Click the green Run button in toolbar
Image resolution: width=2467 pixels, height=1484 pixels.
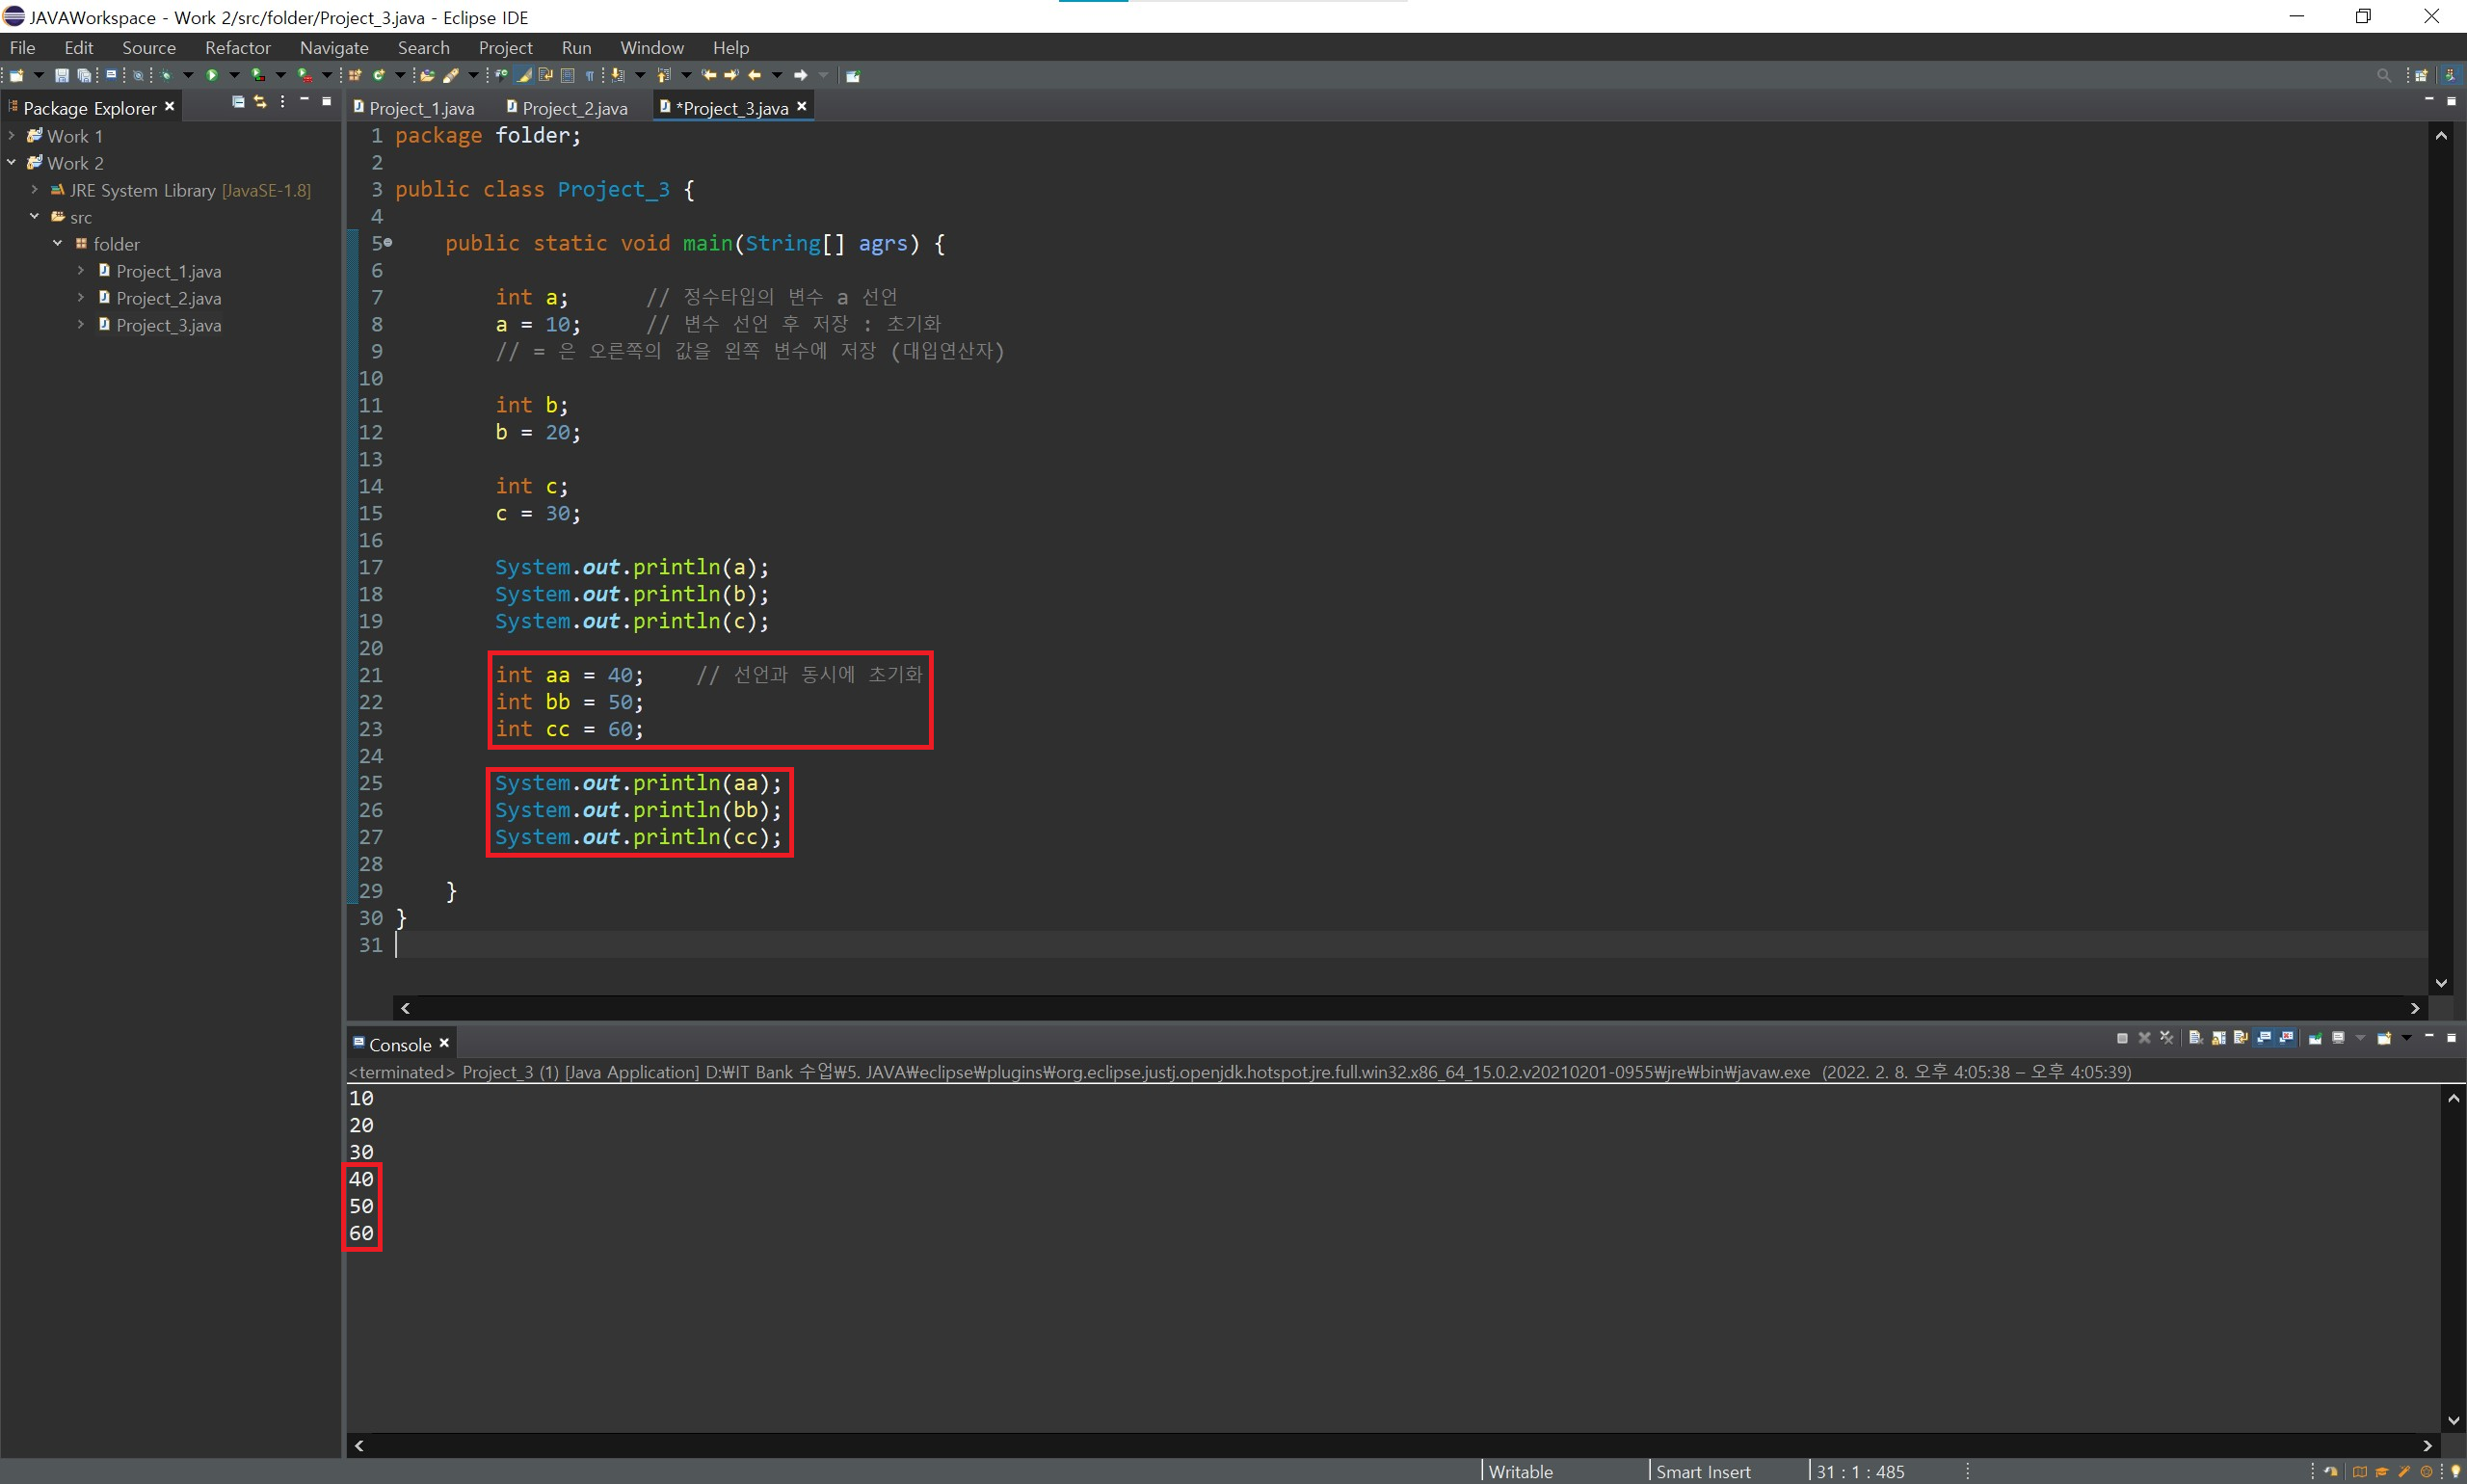click(x=212, y=75)
